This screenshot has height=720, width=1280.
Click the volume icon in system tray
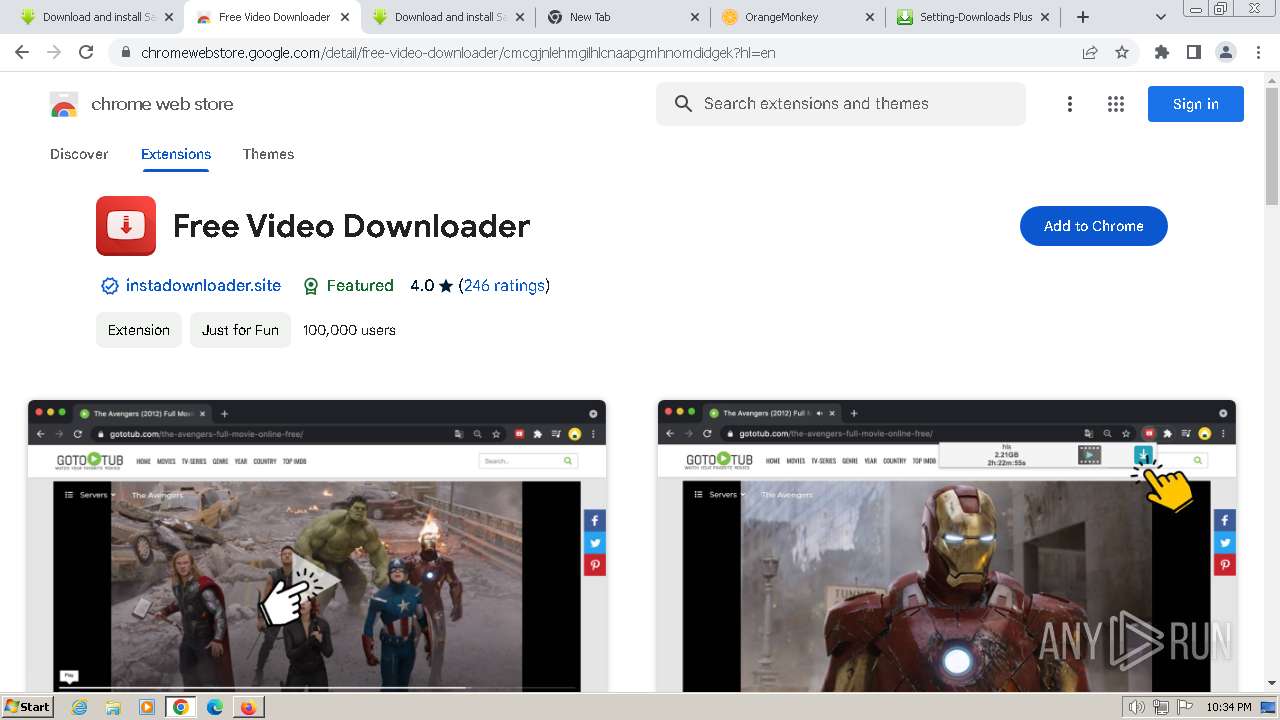(x=1136, y=707)
